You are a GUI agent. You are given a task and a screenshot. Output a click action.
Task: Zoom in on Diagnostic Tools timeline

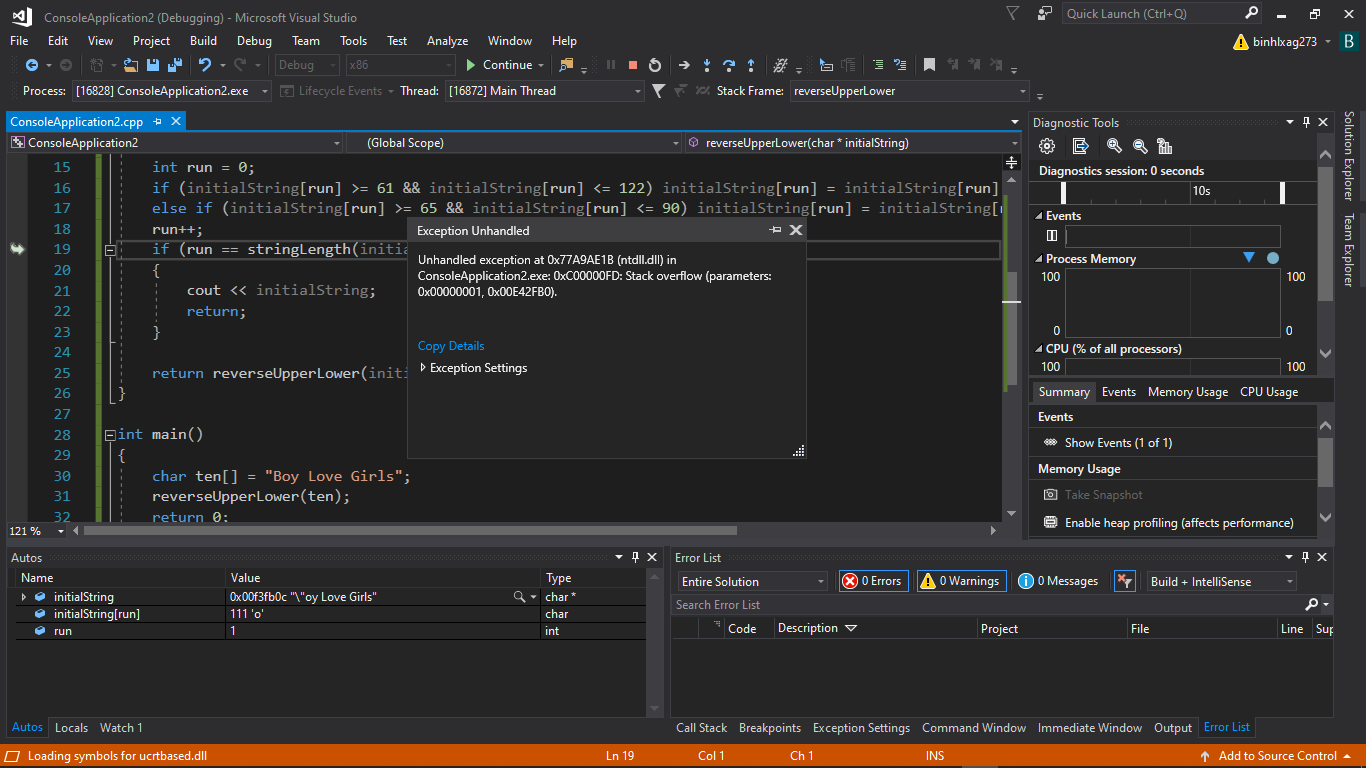point(1114,146)
